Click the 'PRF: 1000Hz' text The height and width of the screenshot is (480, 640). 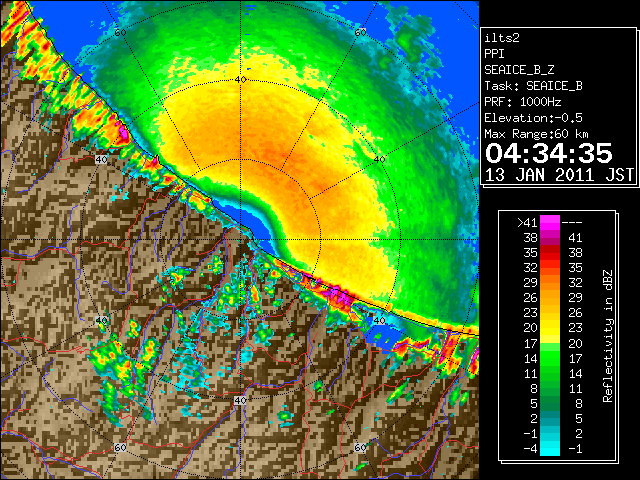[523, 102]
